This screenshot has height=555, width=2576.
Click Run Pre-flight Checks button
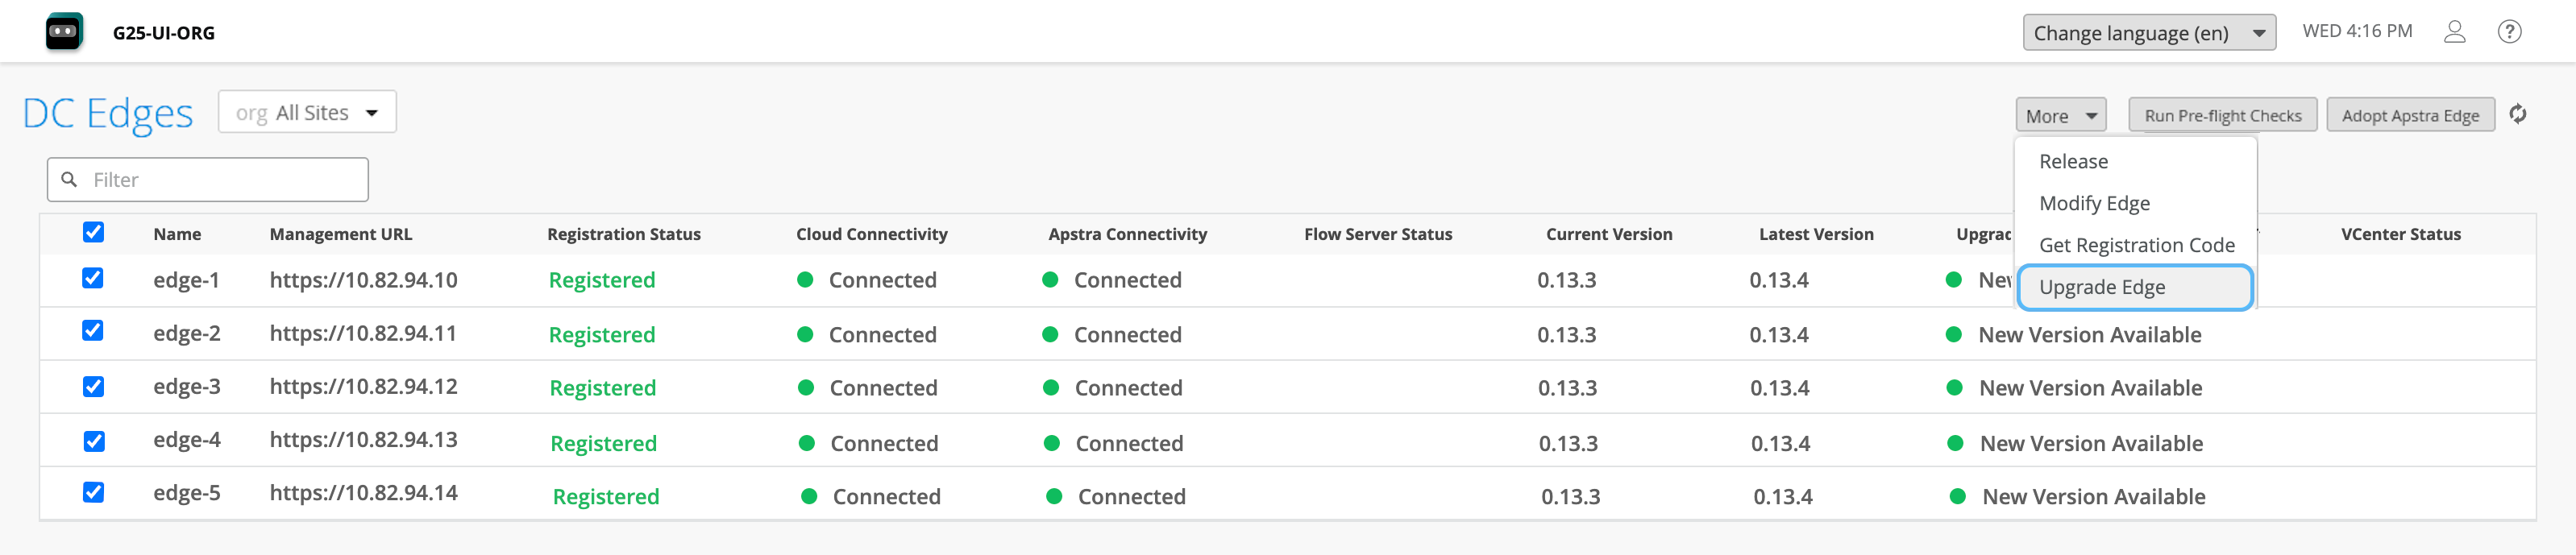point(2222,116)
